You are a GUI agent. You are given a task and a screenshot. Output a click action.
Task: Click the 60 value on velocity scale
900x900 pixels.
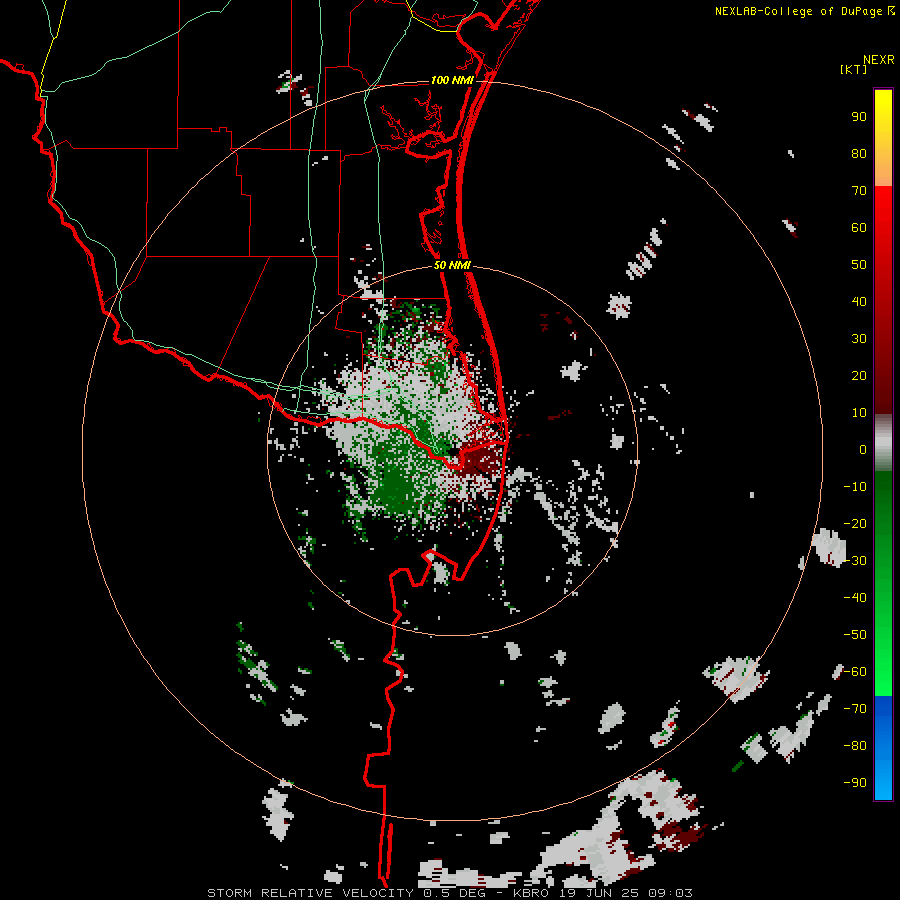click(859, 228)
